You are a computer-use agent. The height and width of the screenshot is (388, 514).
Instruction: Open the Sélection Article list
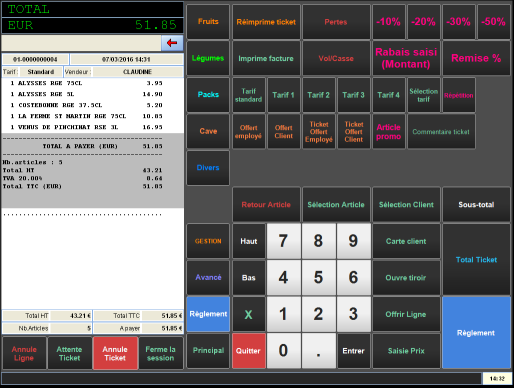336,205
